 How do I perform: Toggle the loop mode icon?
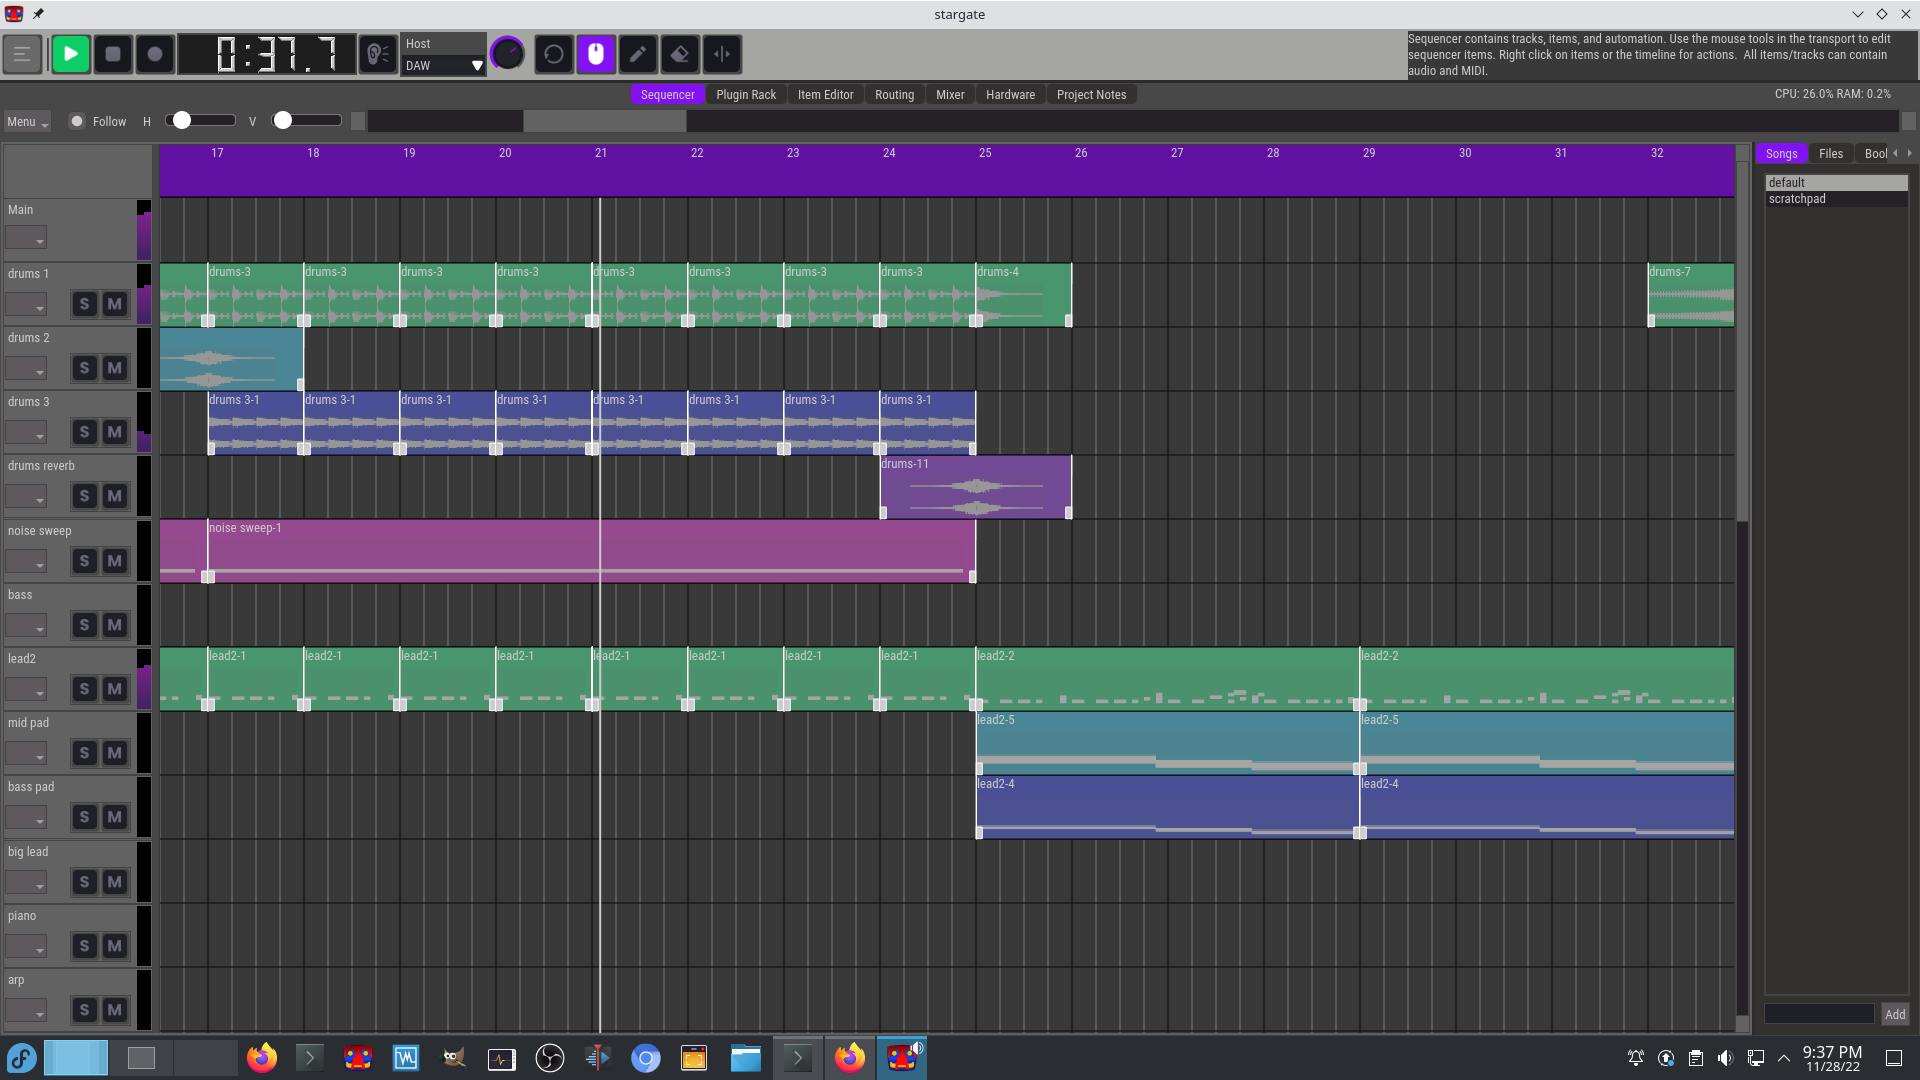tap(553, 54)
